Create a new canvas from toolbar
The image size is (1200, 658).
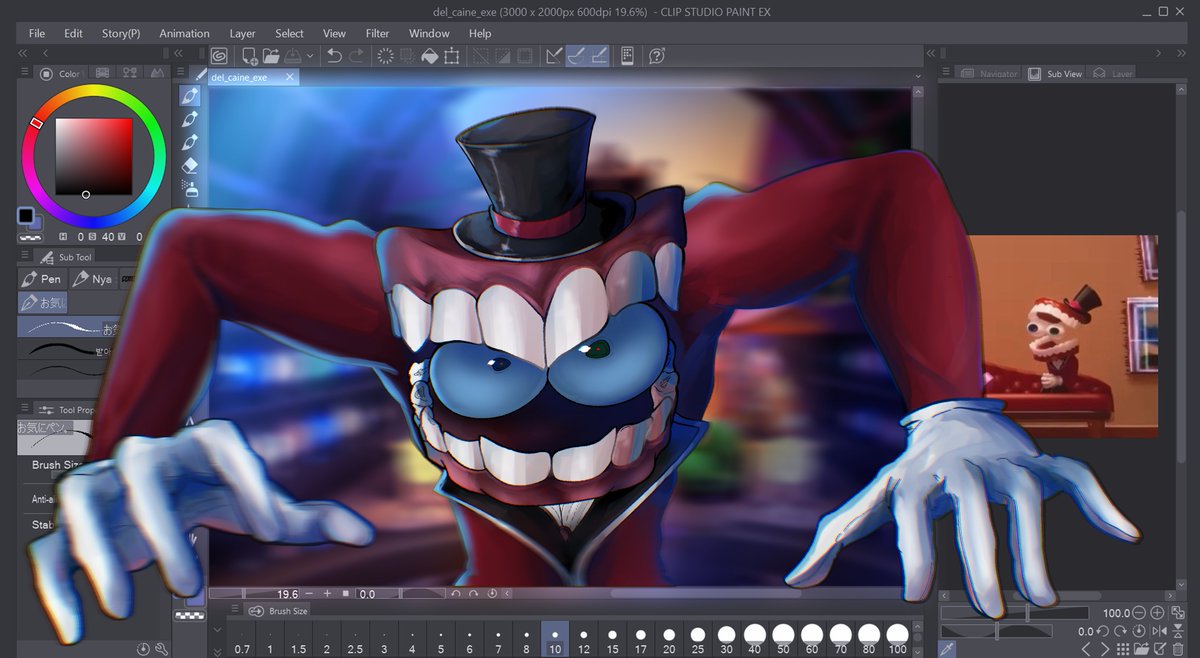(x=249, y=56)
